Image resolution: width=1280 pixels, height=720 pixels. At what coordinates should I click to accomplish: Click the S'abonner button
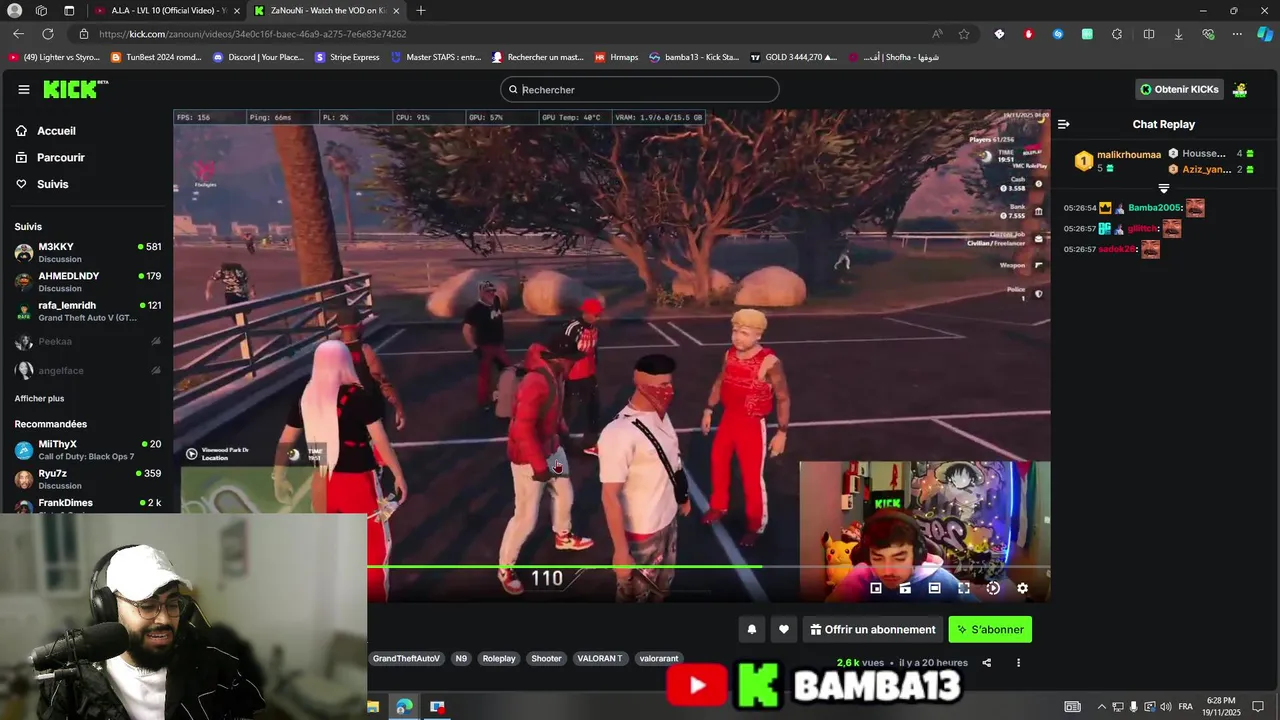[990, 629]
